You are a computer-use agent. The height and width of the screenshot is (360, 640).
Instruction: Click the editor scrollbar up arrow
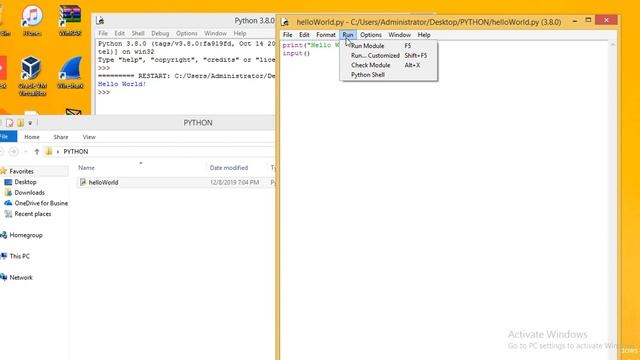pyautogui.click(x=613, y=44)
